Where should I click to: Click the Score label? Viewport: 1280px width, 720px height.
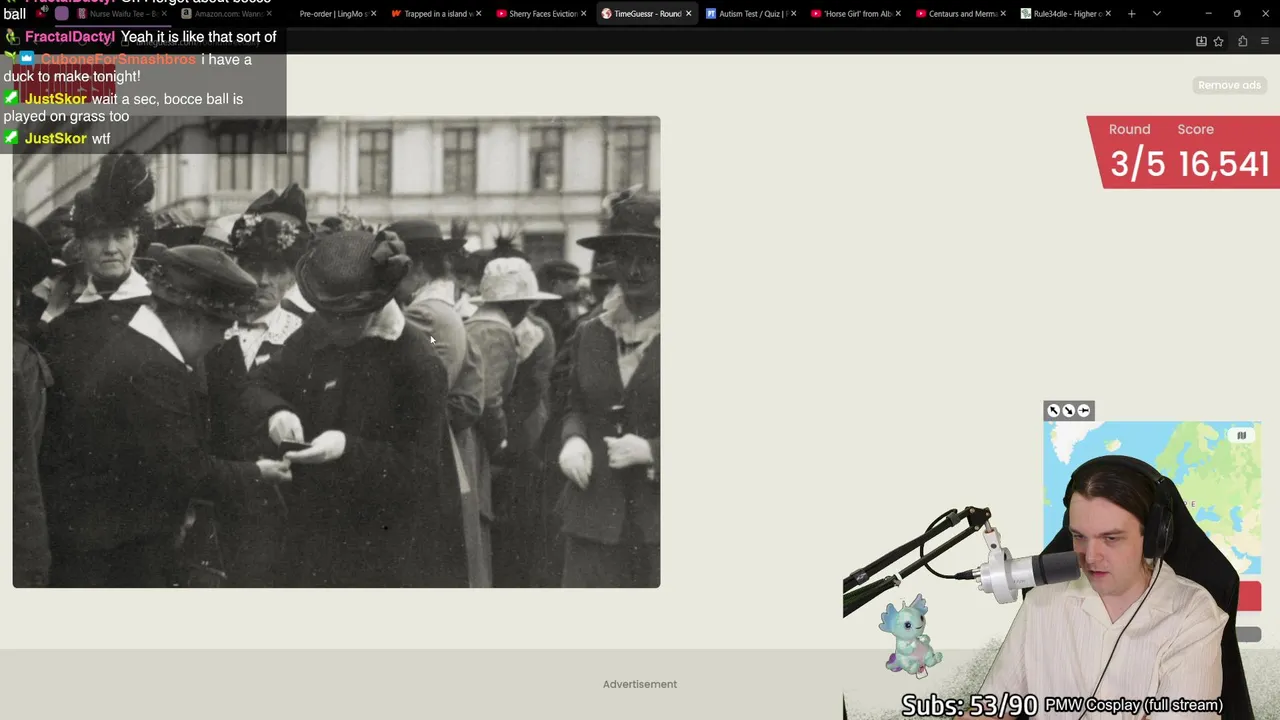point(1195,129)
